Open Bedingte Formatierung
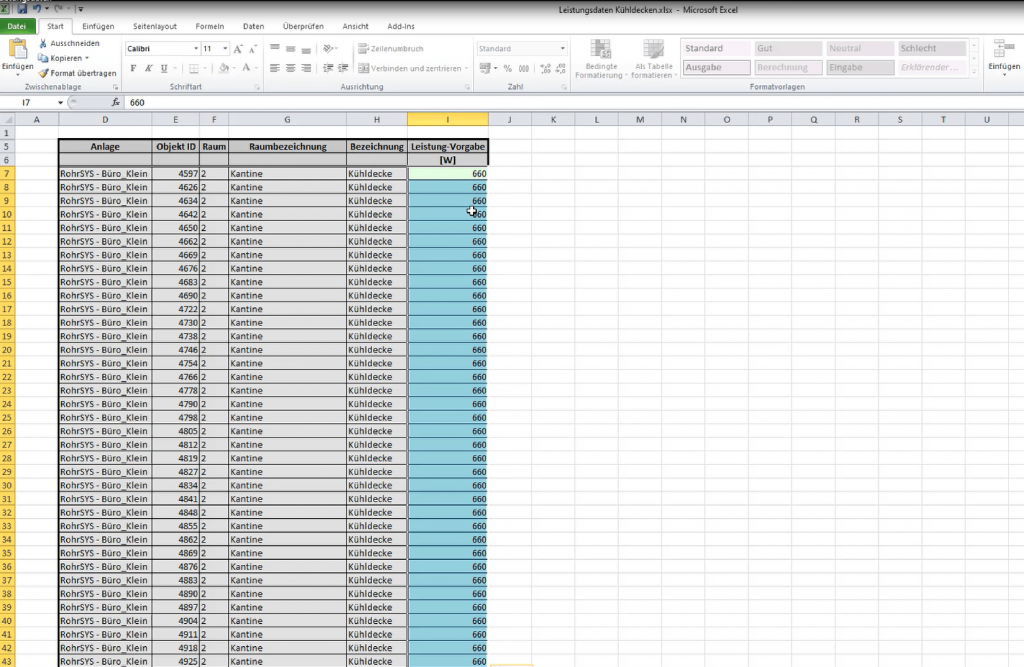 point(600,59)
